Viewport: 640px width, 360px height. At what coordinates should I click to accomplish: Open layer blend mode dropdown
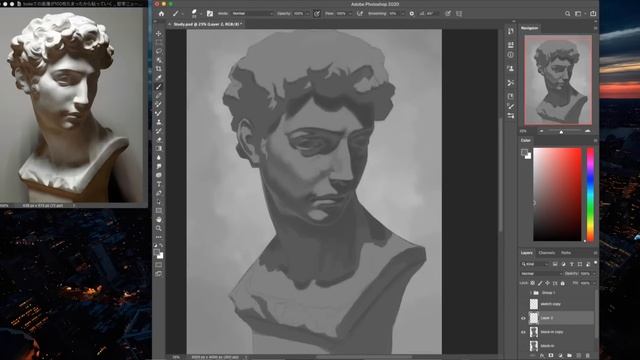click(x=541, y=273)
